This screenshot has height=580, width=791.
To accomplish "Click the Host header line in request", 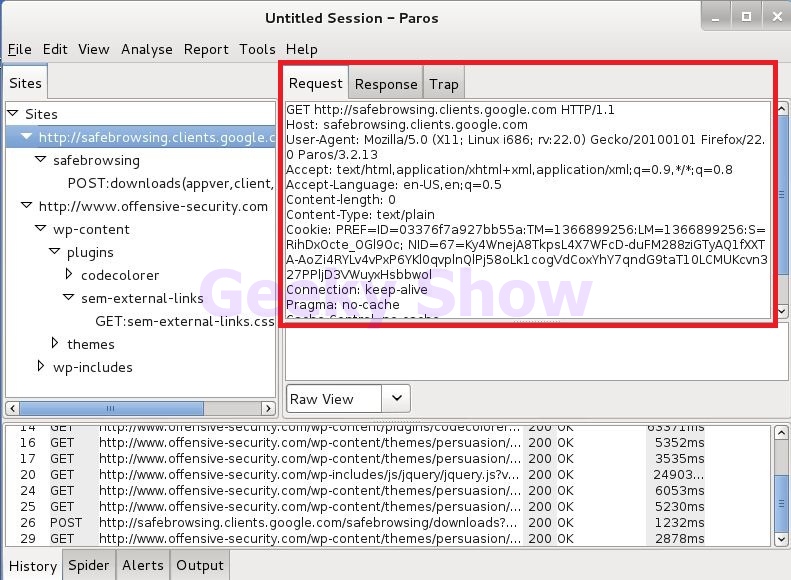I will [407, 125].
